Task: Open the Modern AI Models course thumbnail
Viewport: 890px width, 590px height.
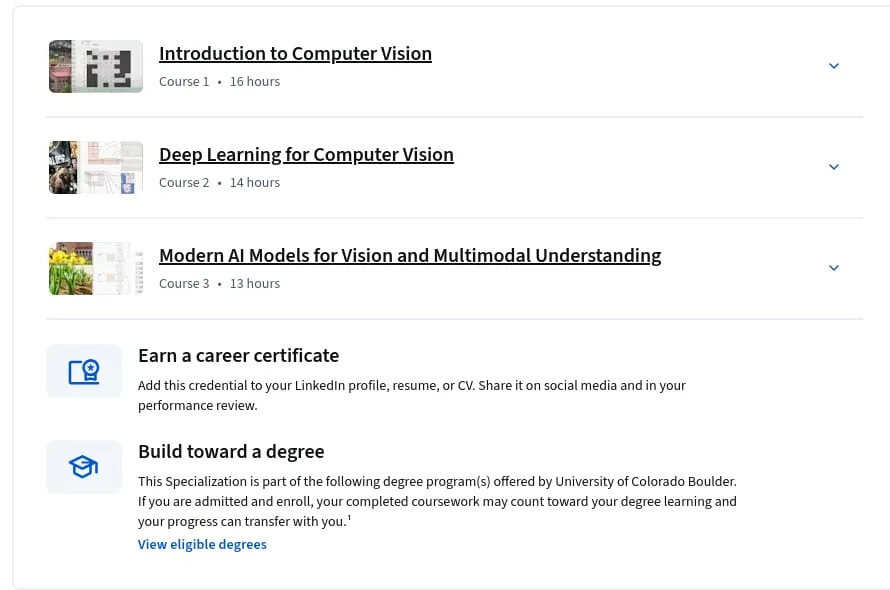Action: click(96, 269)
